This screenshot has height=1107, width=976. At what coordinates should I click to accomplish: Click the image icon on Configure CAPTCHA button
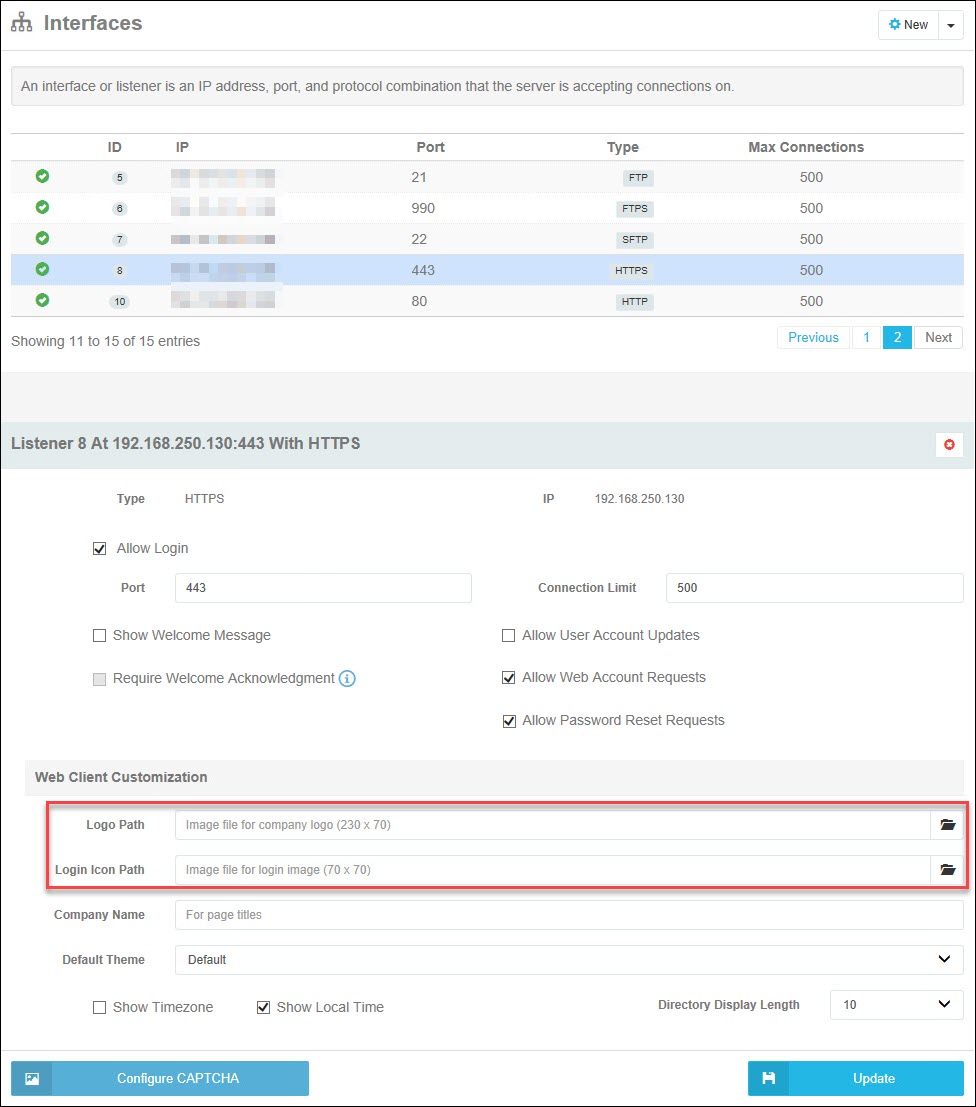pos(31,1078)
